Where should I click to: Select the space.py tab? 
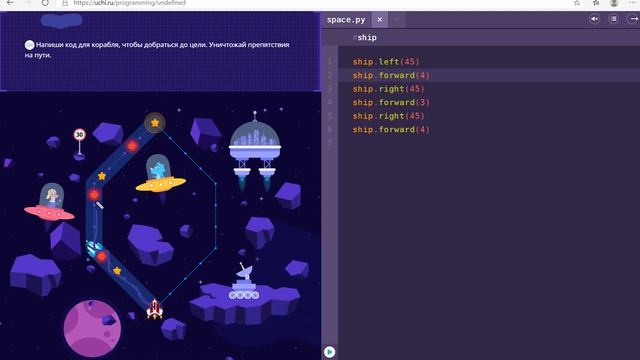346,20
